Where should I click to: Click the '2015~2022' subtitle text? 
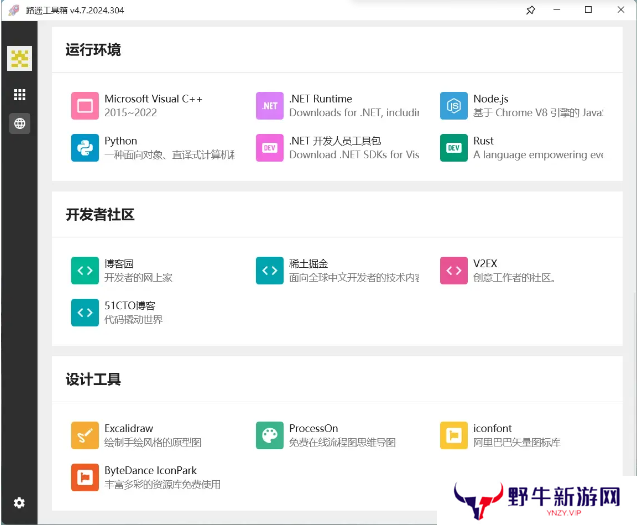(x=130, y=113)
